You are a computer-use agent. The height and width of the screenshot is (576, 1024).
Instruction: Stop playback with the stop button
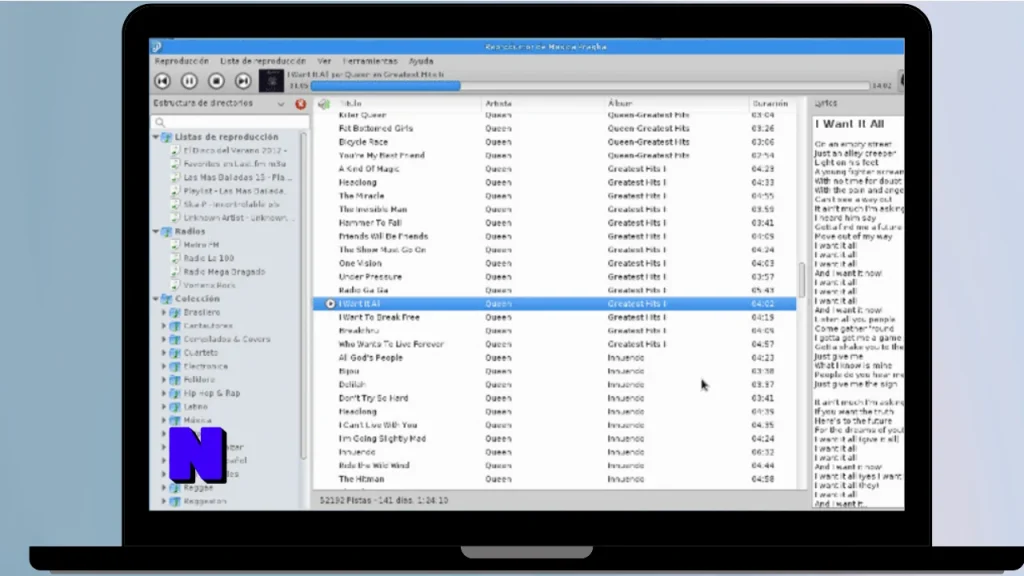(x=216, y=81)
